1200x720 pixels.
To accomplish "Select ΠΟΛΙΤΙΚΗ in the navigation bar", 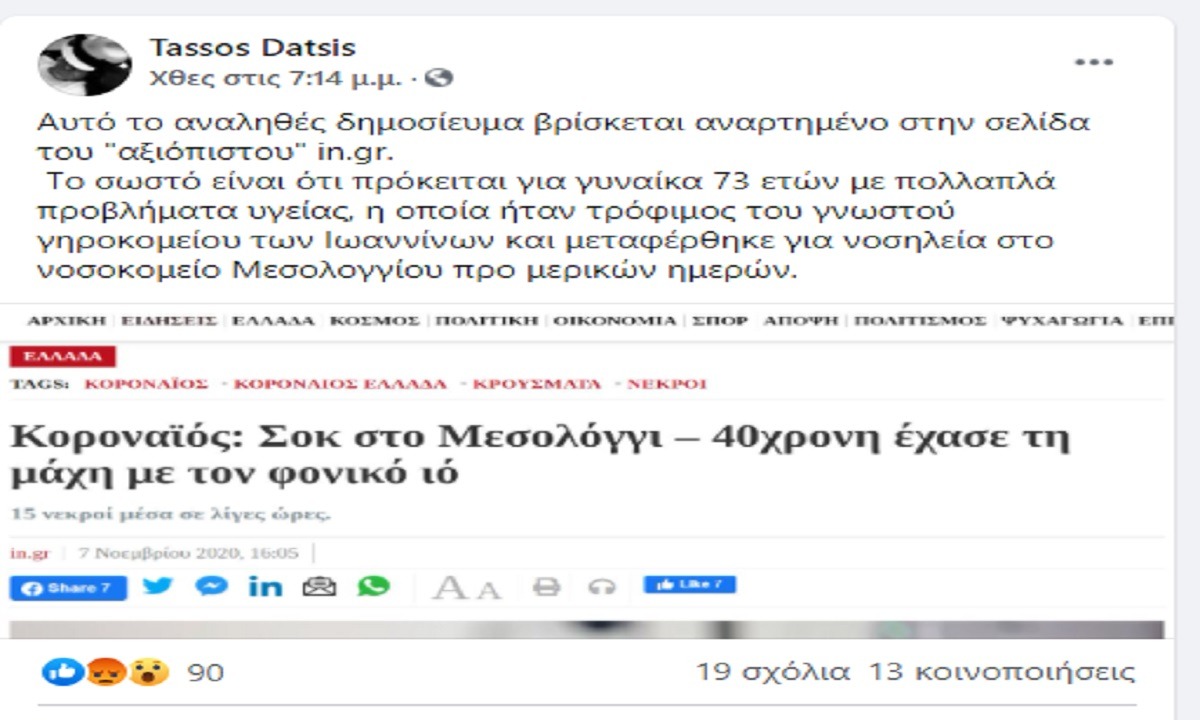I will [487, 321].
